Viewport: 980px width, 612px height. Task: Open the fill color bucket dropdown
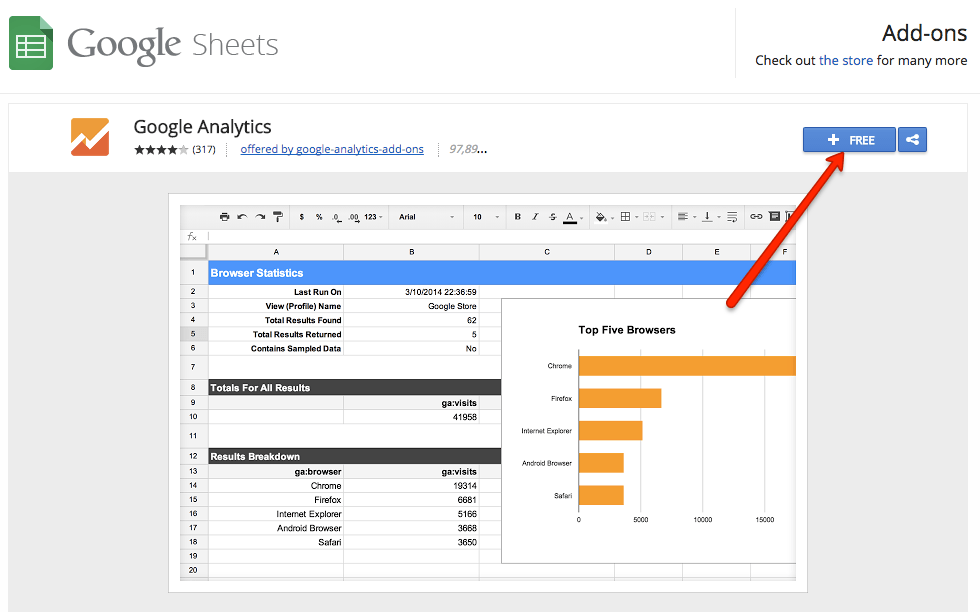(604, 217)
